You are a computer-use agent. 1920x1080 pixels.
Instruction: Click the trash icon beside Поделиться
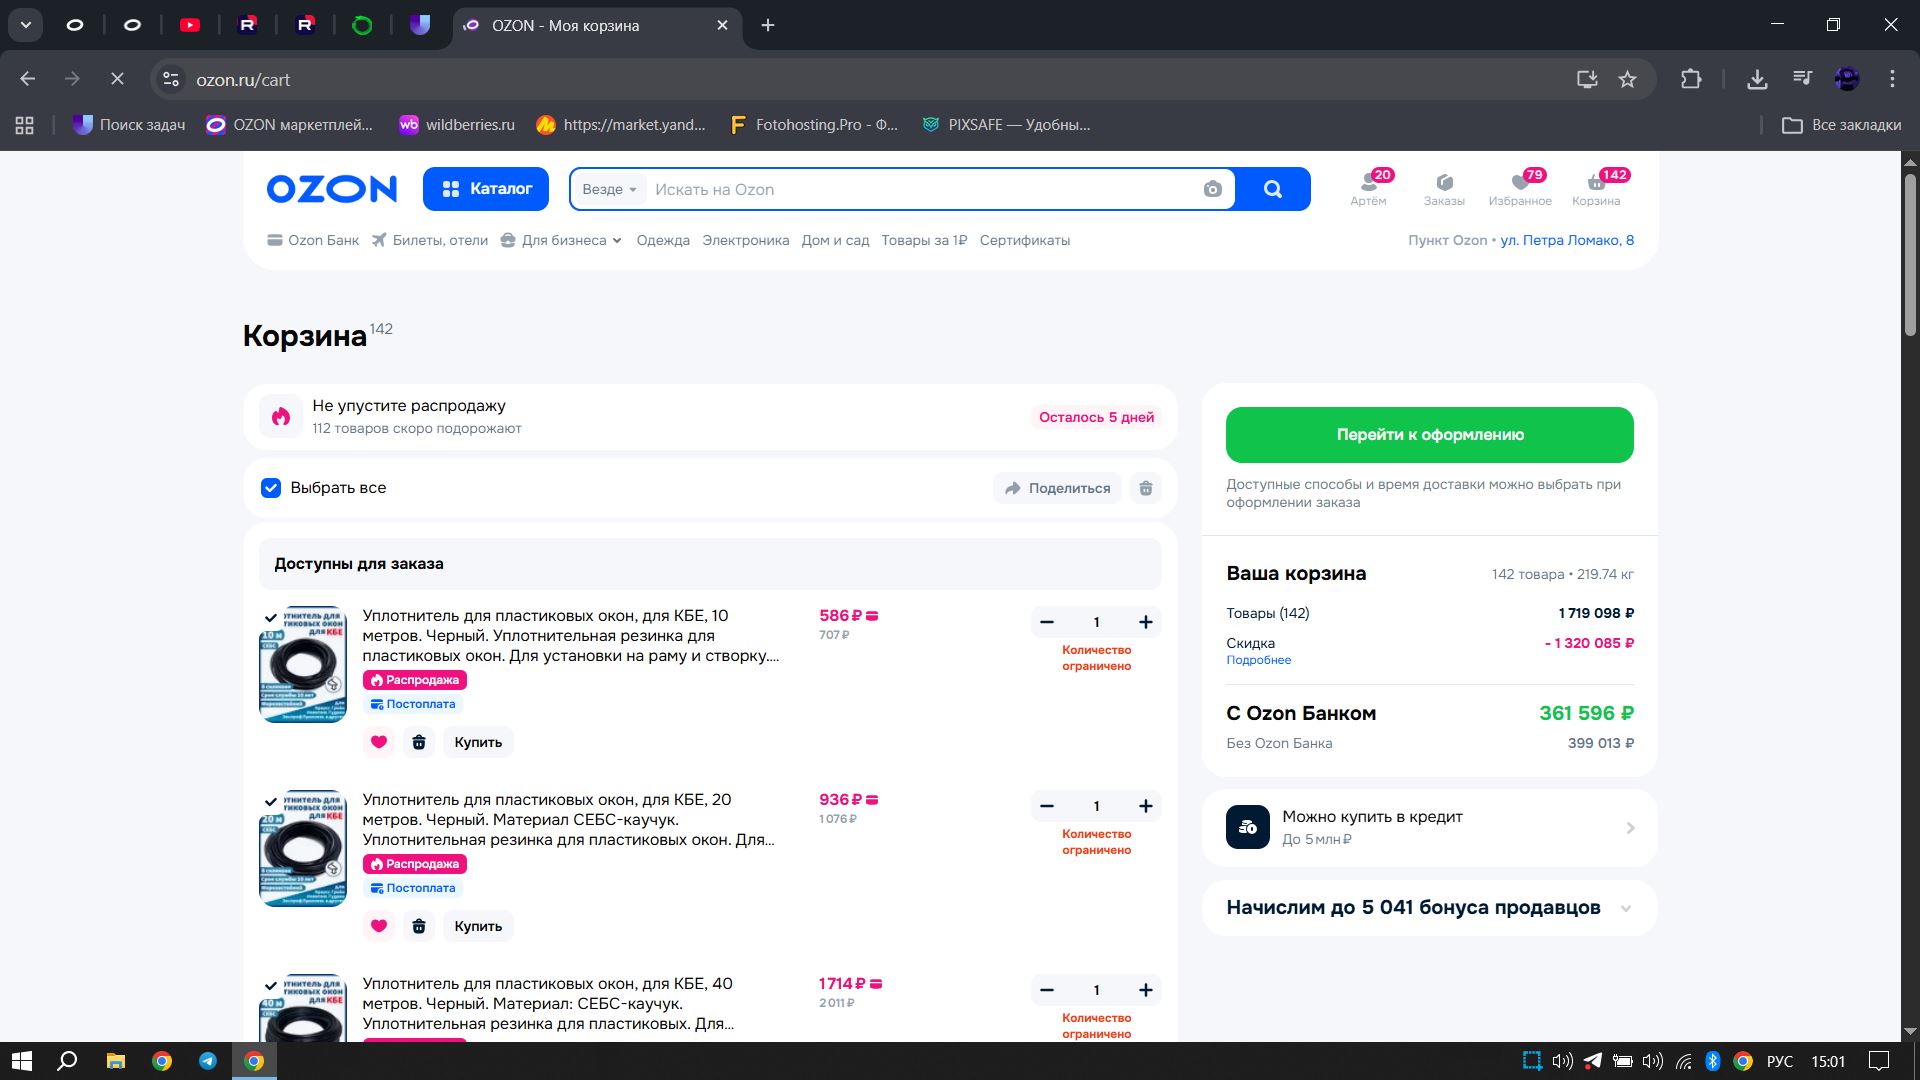1146,488
